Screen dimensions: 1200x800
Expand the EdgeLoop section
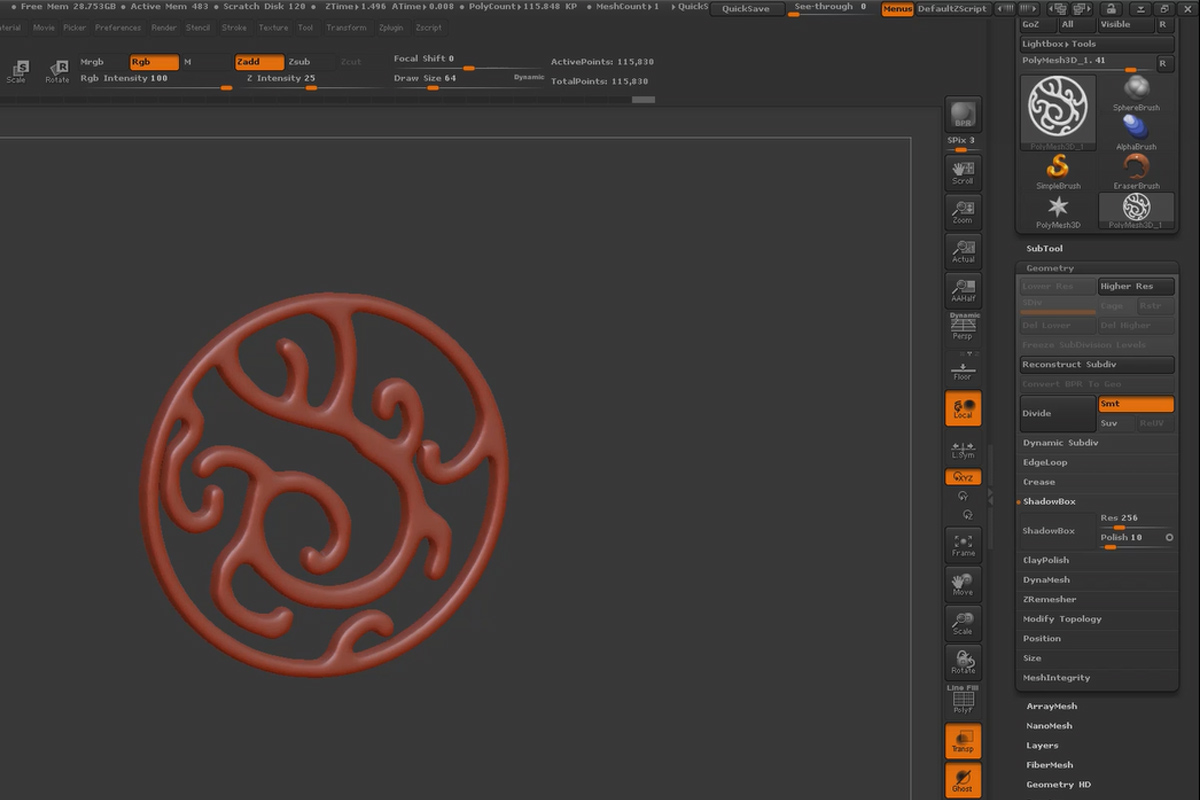click(1045, 462)
